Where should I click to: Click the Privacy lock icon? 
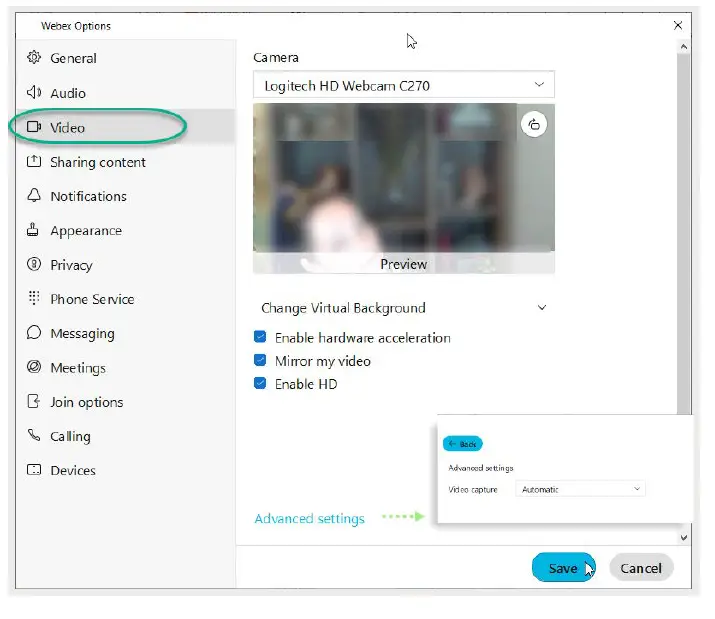[x=34, y=264]
